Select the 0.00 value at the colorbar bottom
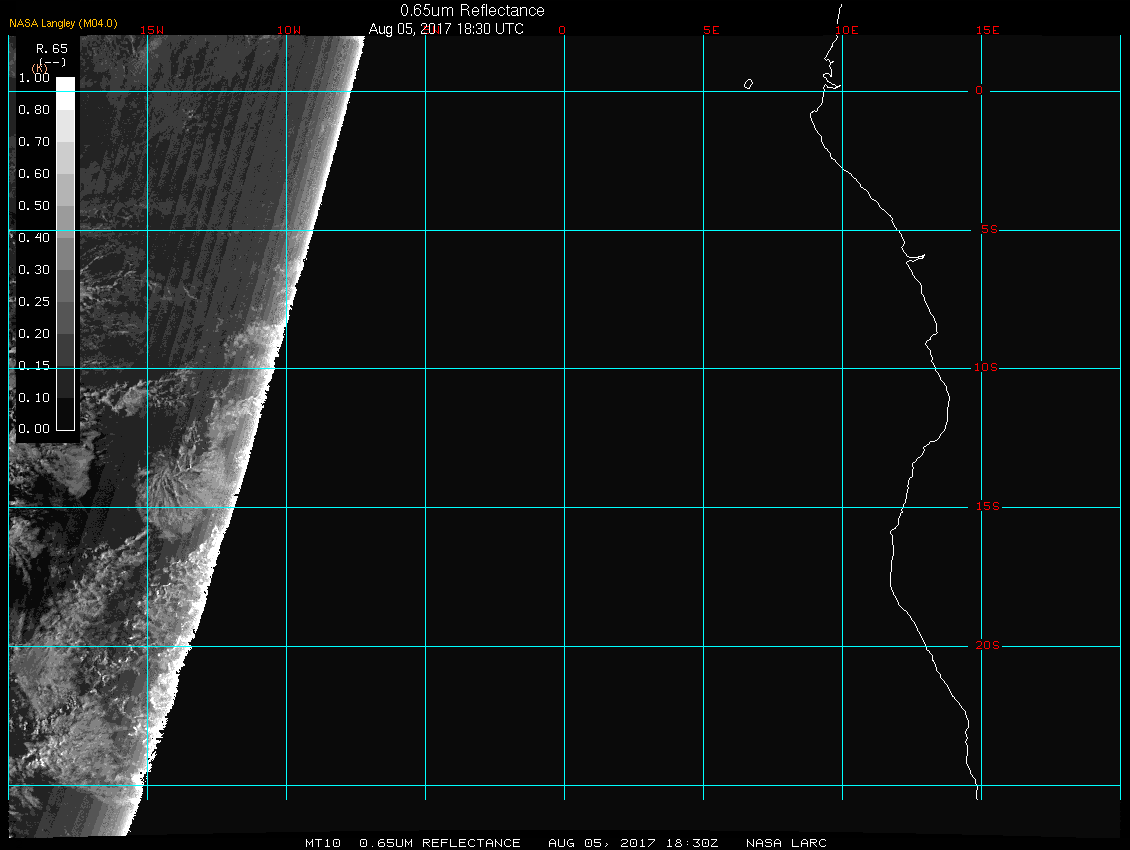1130x850 pixels. point(34,429)
